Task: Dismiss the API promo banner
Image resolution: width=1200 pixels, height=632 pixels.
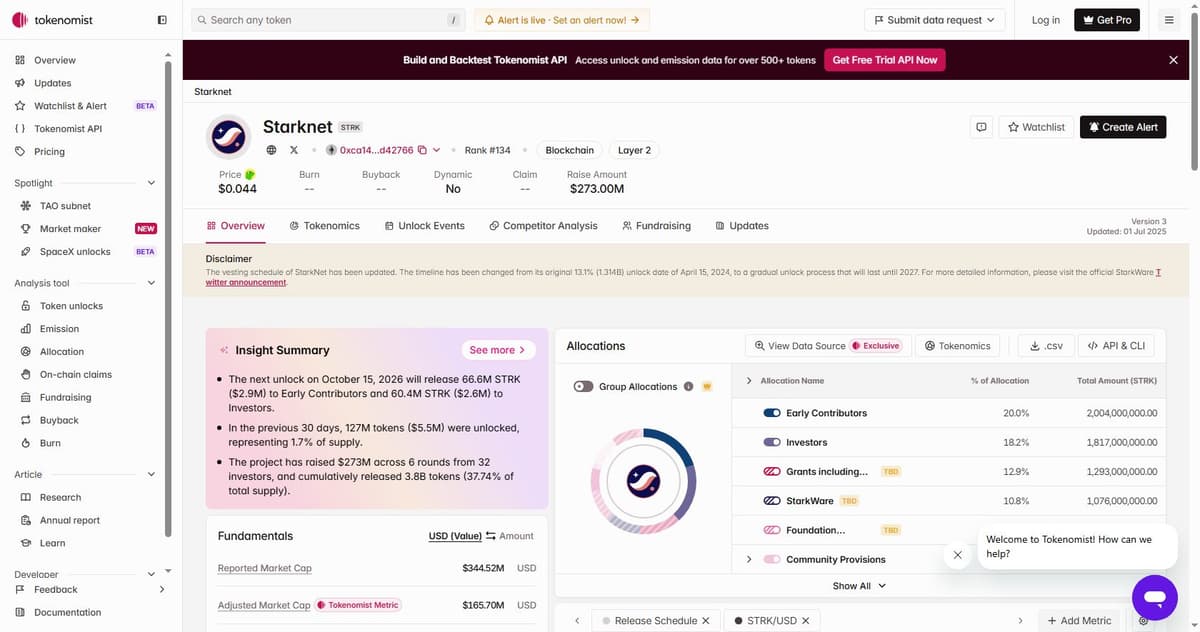Action: [x=1173, y=60]
